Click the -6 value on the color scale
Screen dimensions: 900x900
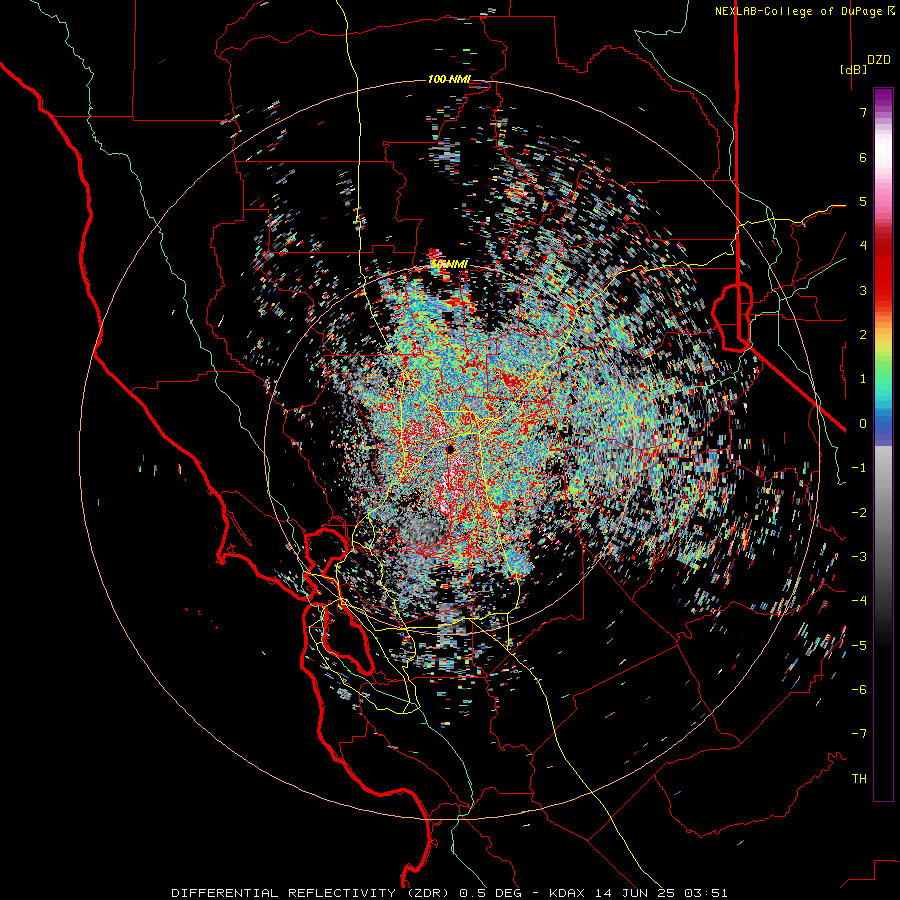859,690
